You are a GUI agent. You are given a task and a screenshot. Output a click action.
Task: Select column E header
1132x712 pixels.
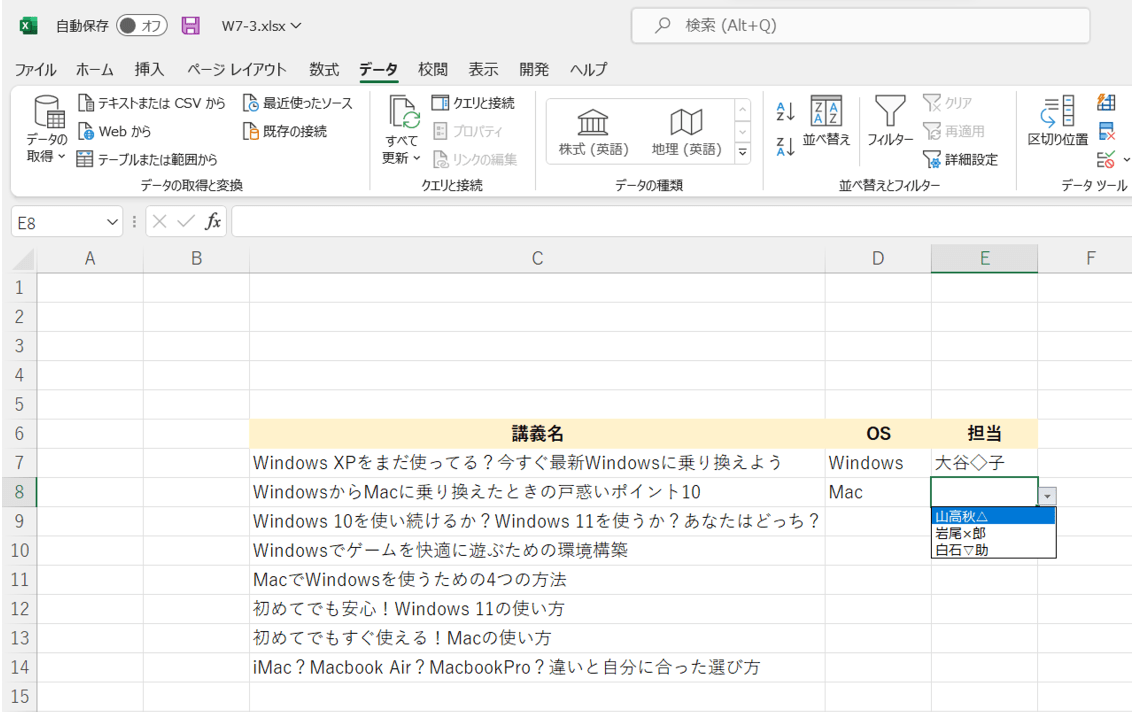pos(984,259)
